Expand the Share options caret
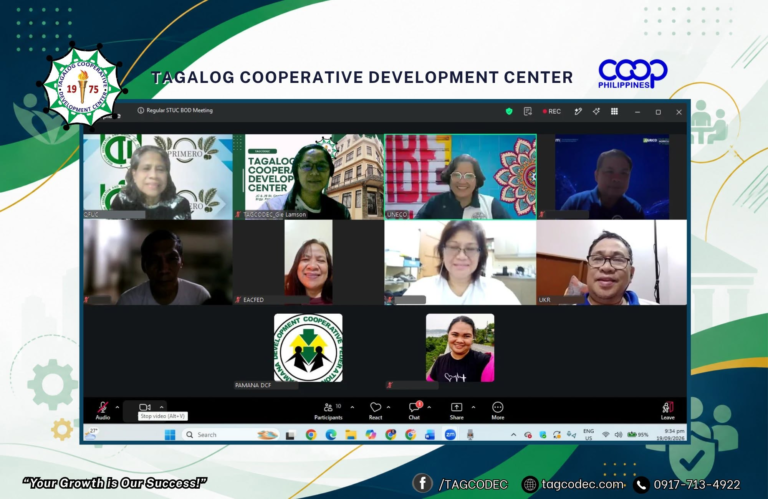Image resolution: width=768 pixels, height=499 pixels. (x=473, y=407)
